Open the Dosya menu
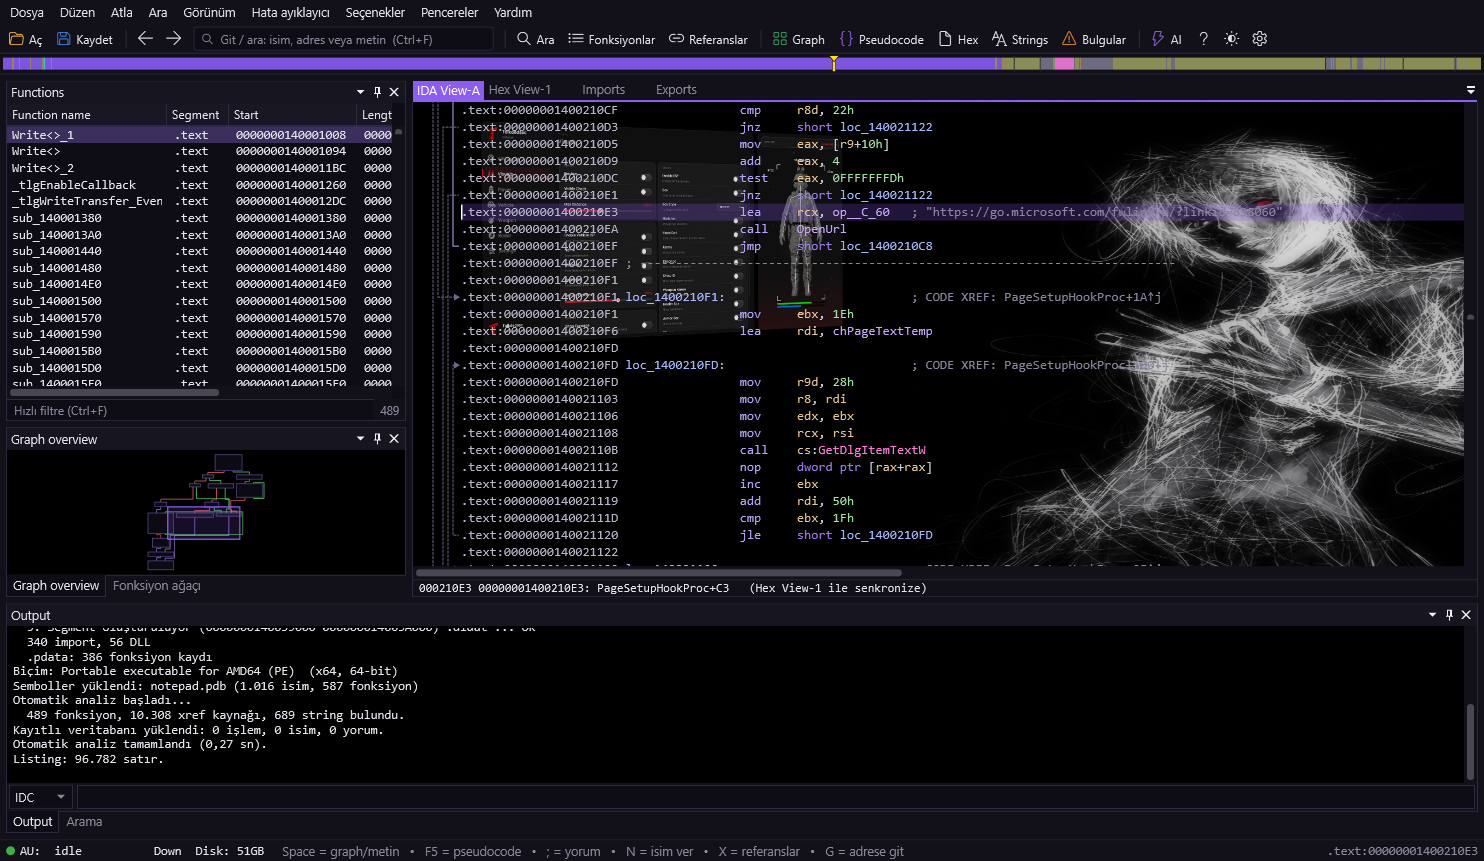Screen dimensions: 1484x861 (27, 12)
